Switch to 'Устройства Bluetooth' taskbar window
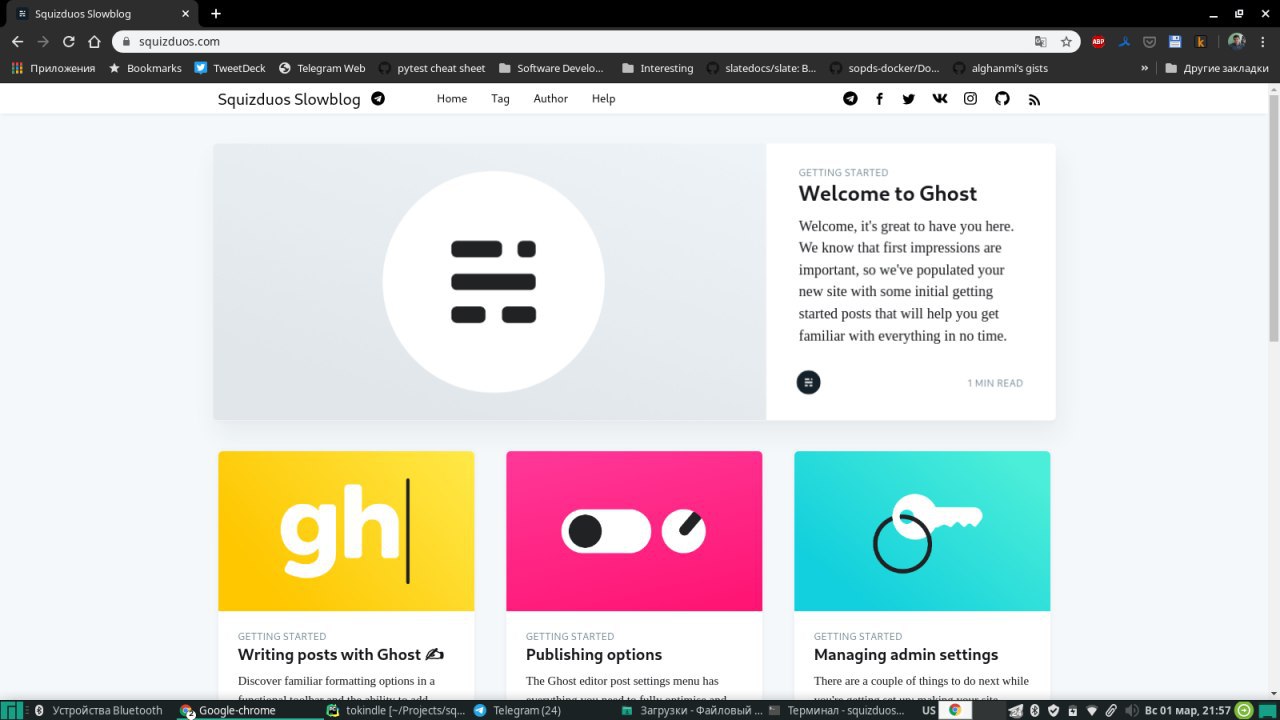 point(98,710)
